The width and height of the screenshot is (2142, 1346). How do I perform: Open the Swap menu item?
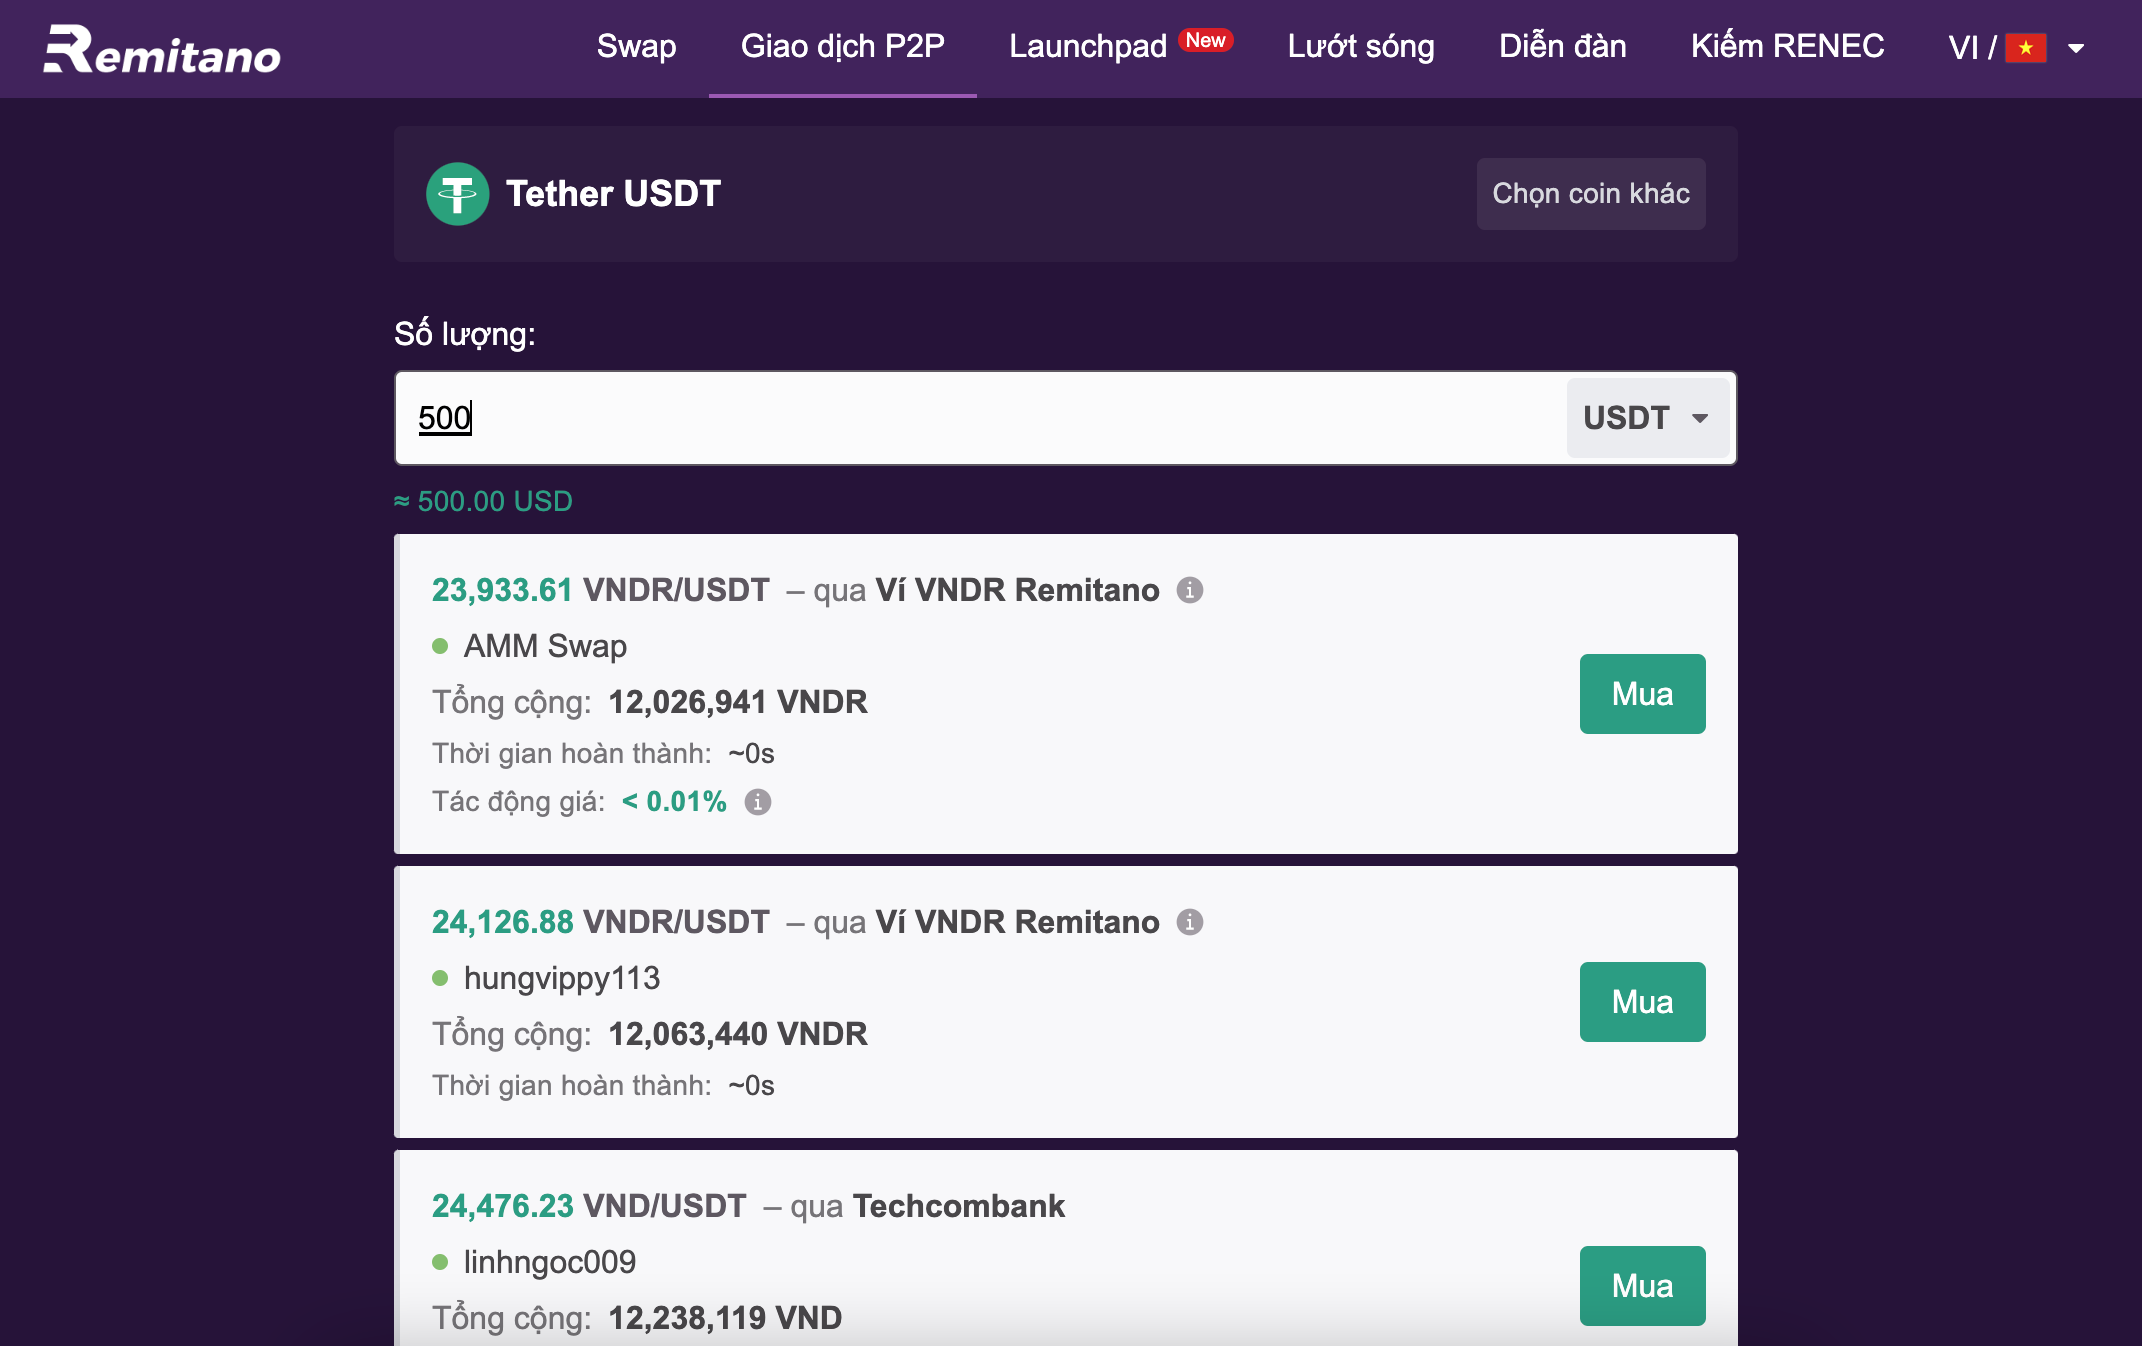click(x=636, y=47)
